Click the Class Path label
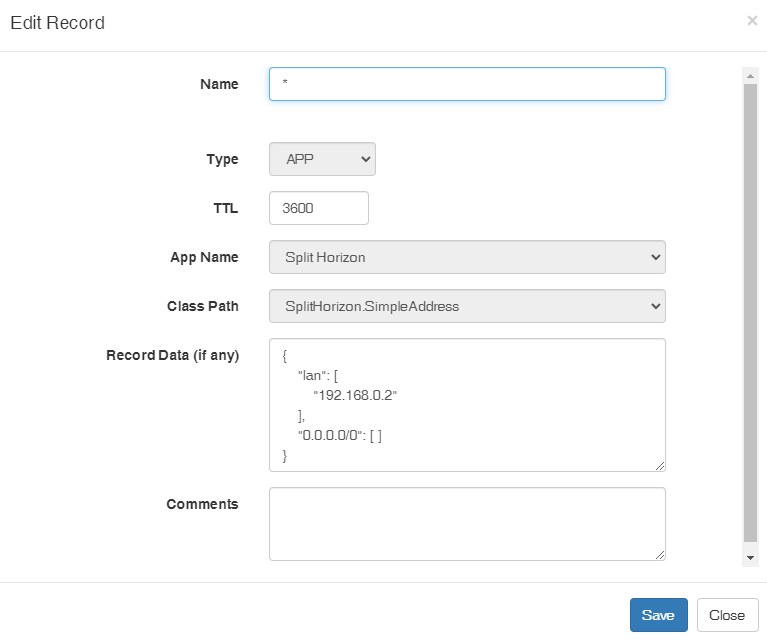Screen dimensions: 767x640 pos(203,306)
